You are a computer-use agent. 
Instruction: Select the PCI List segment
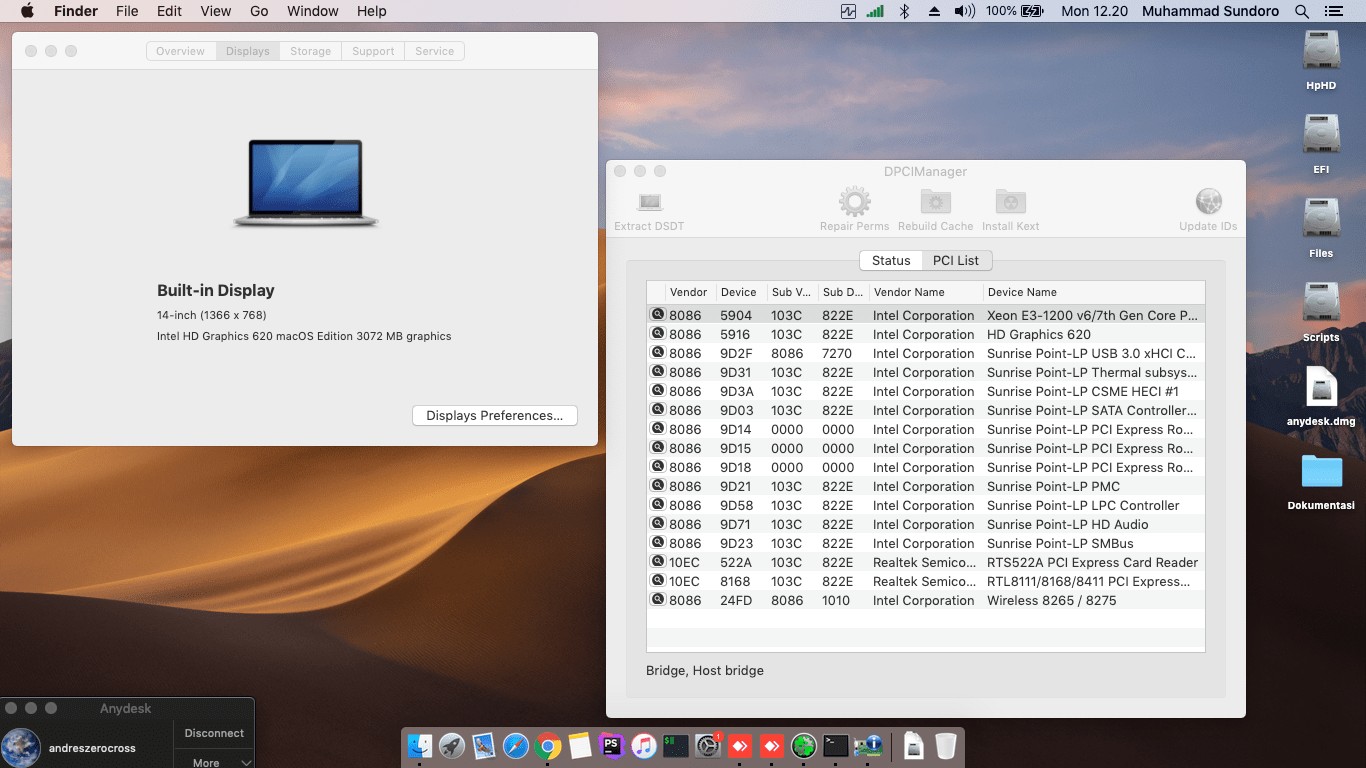(956, 260)
